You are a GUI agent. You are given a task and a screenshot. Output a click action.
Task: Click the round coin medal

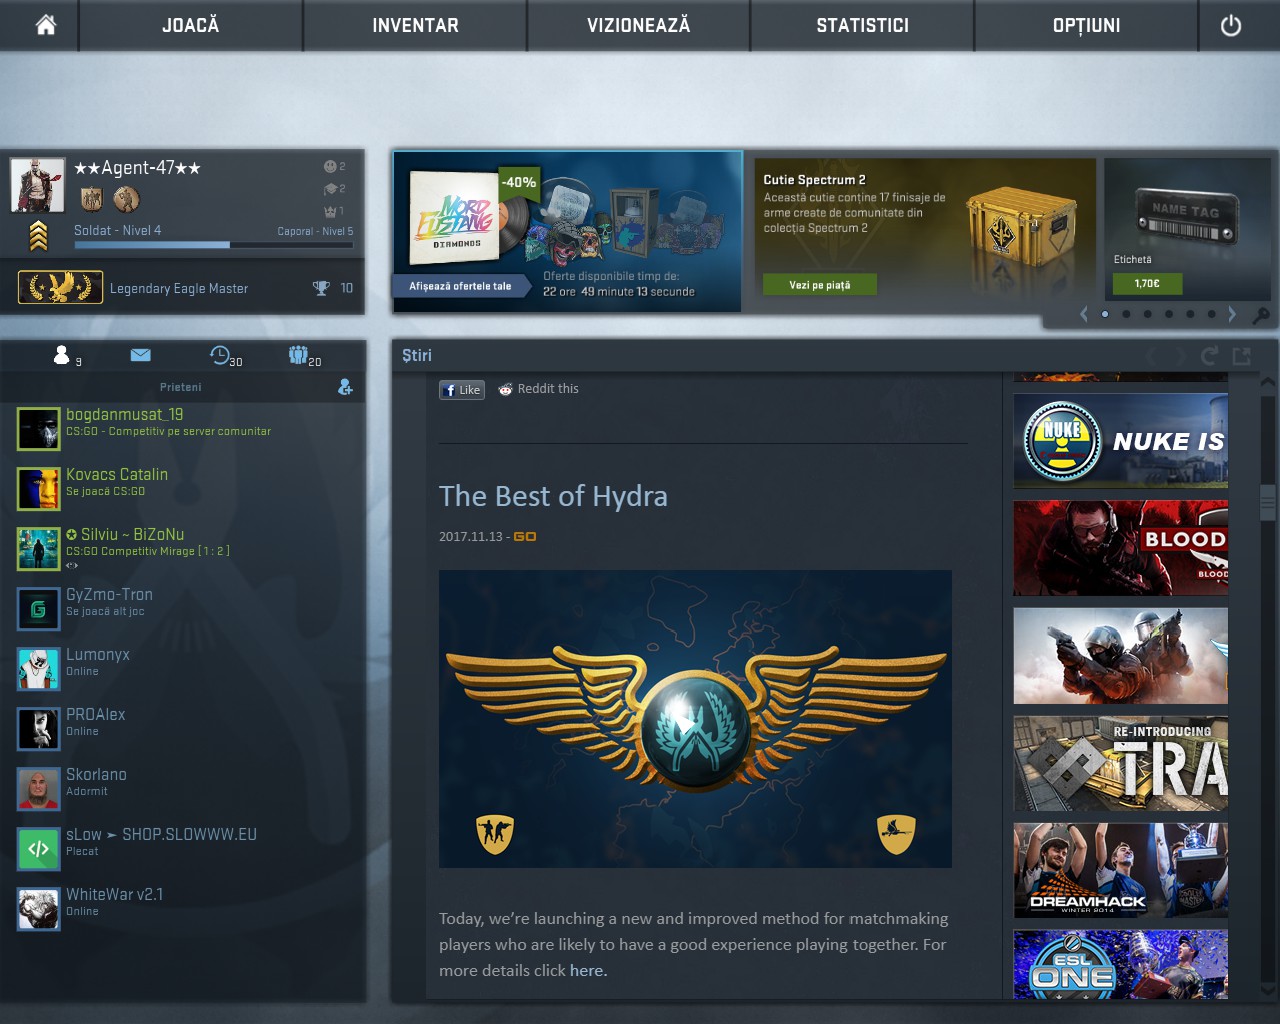coord(126,199)
